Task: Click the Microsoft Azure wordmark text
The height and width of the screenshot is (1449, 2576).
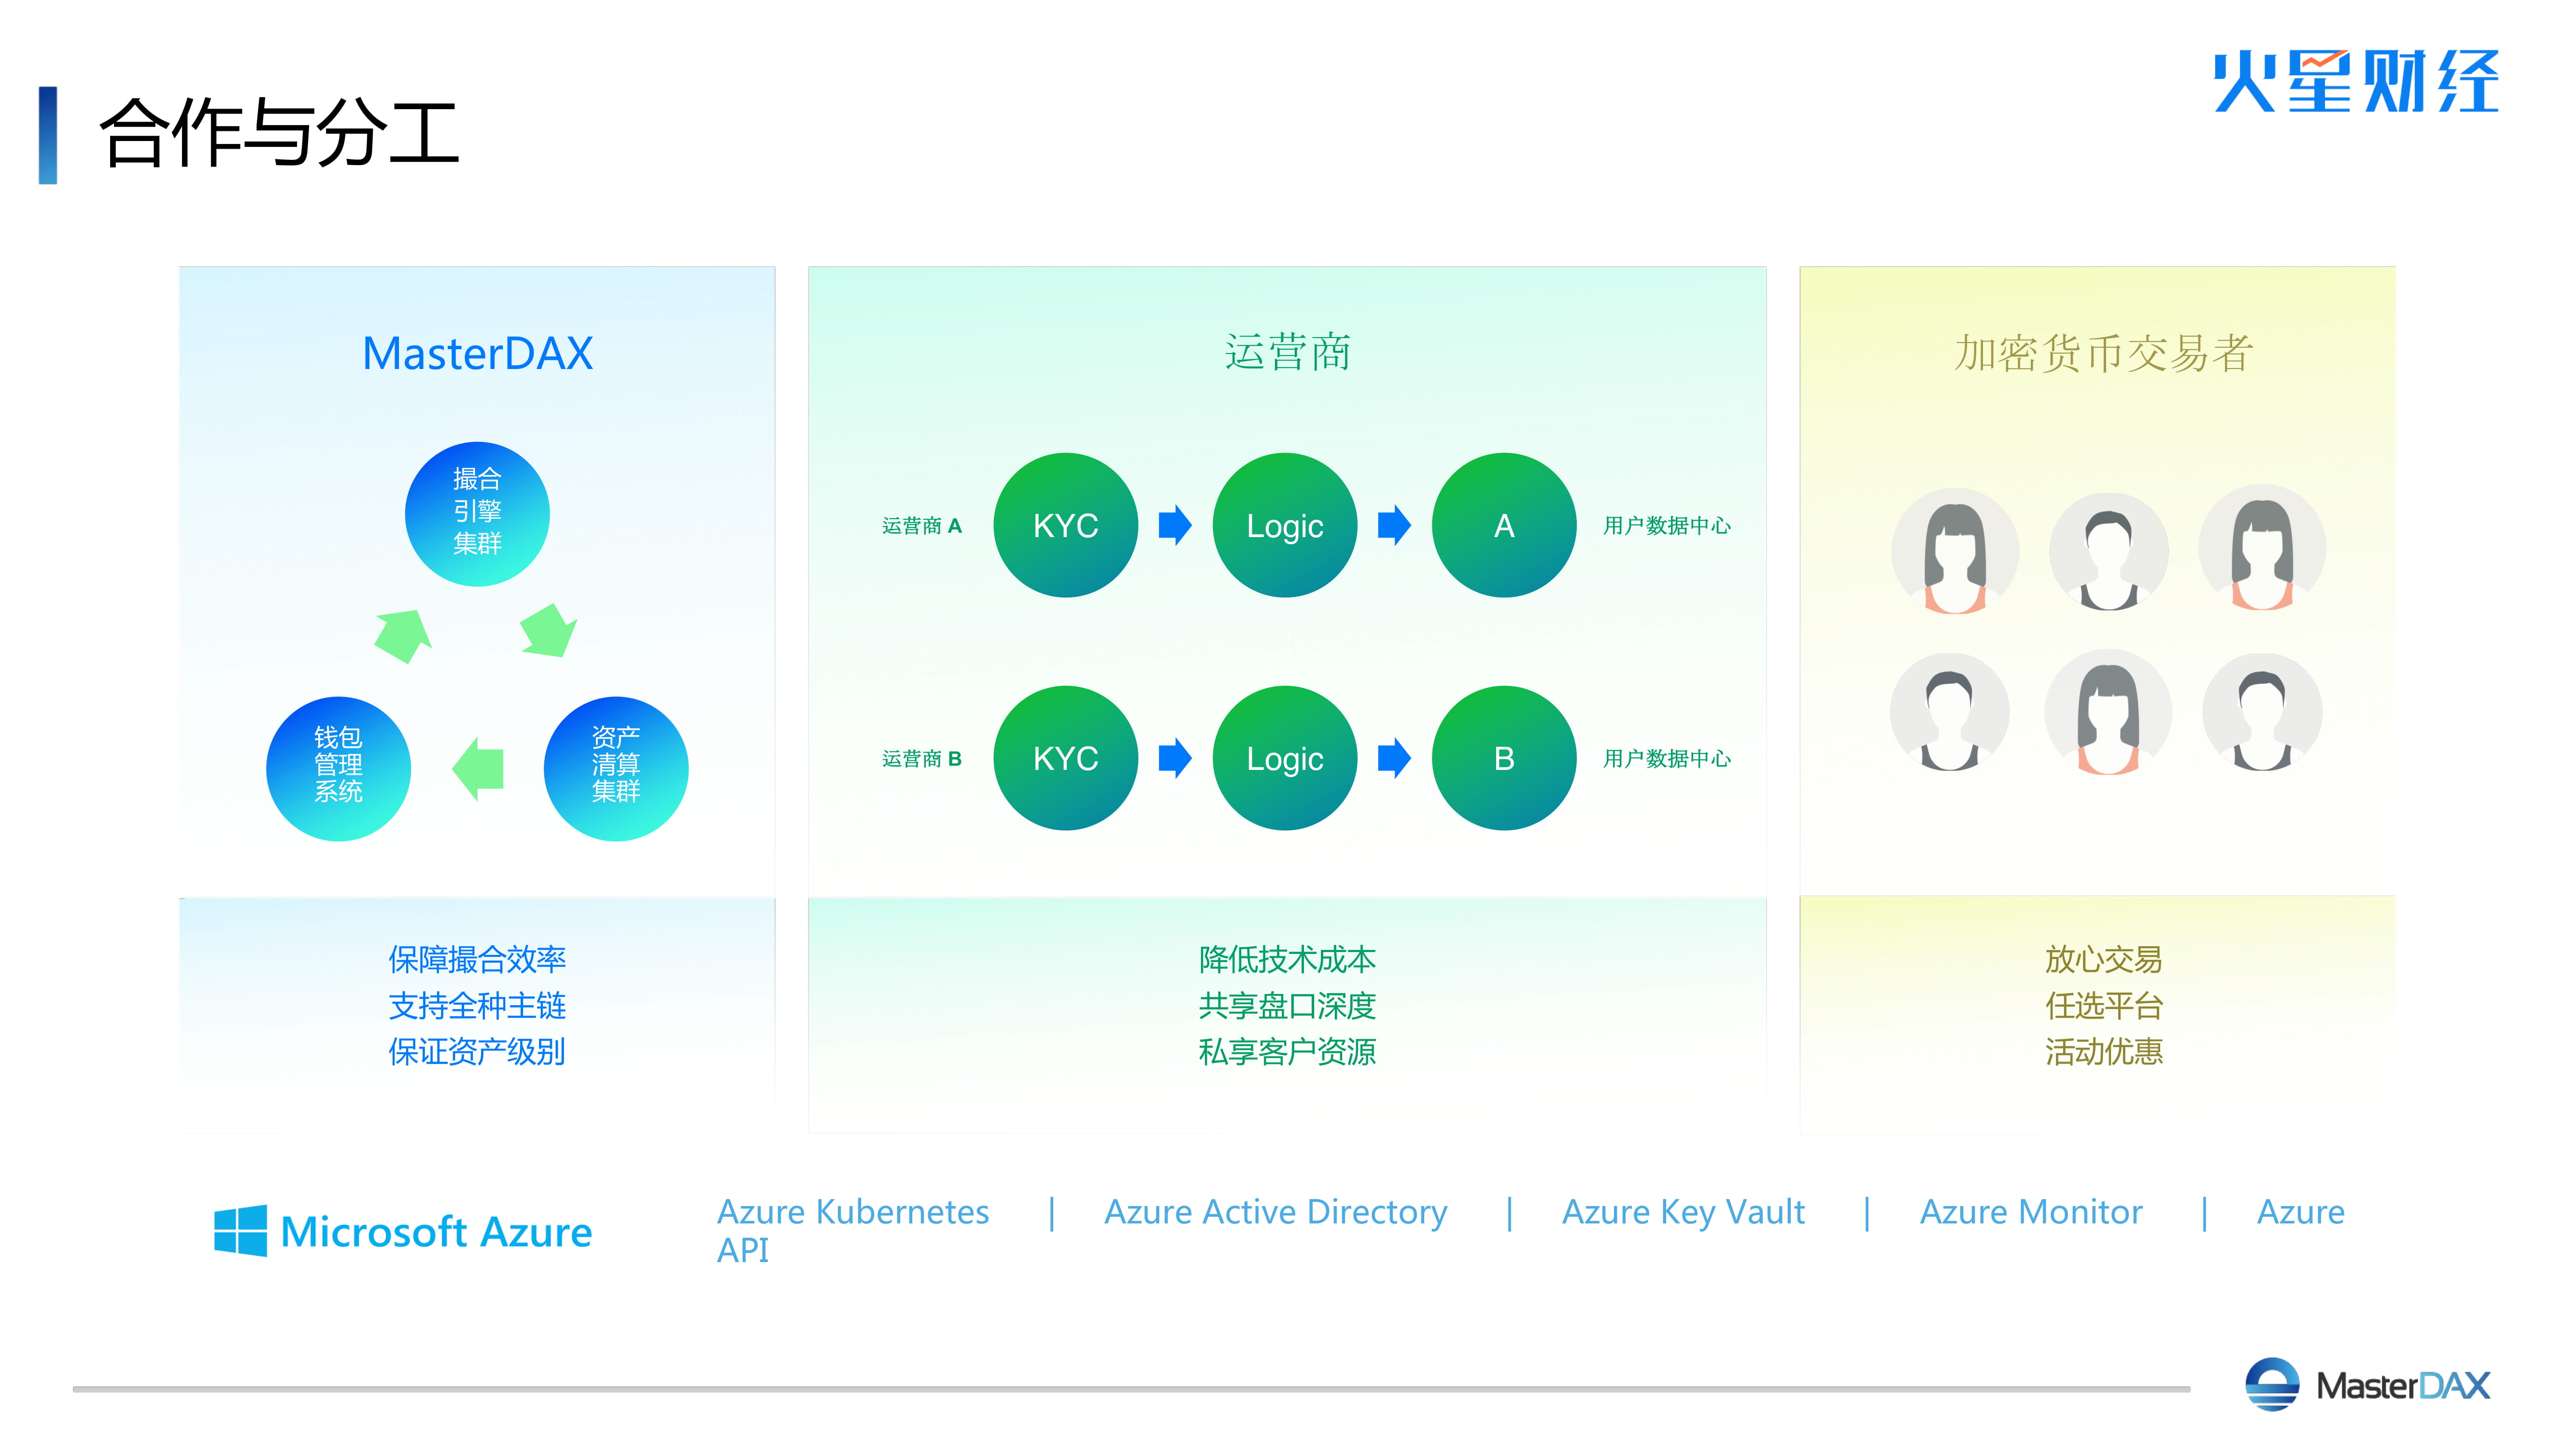Action: tap(436, 1232)
